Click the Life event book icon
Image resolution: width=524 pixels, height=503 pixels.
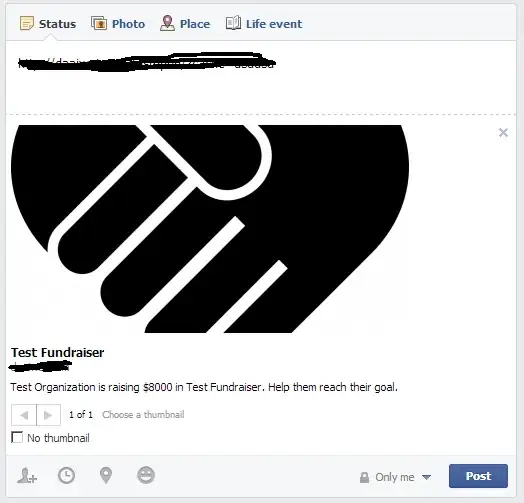233,23
